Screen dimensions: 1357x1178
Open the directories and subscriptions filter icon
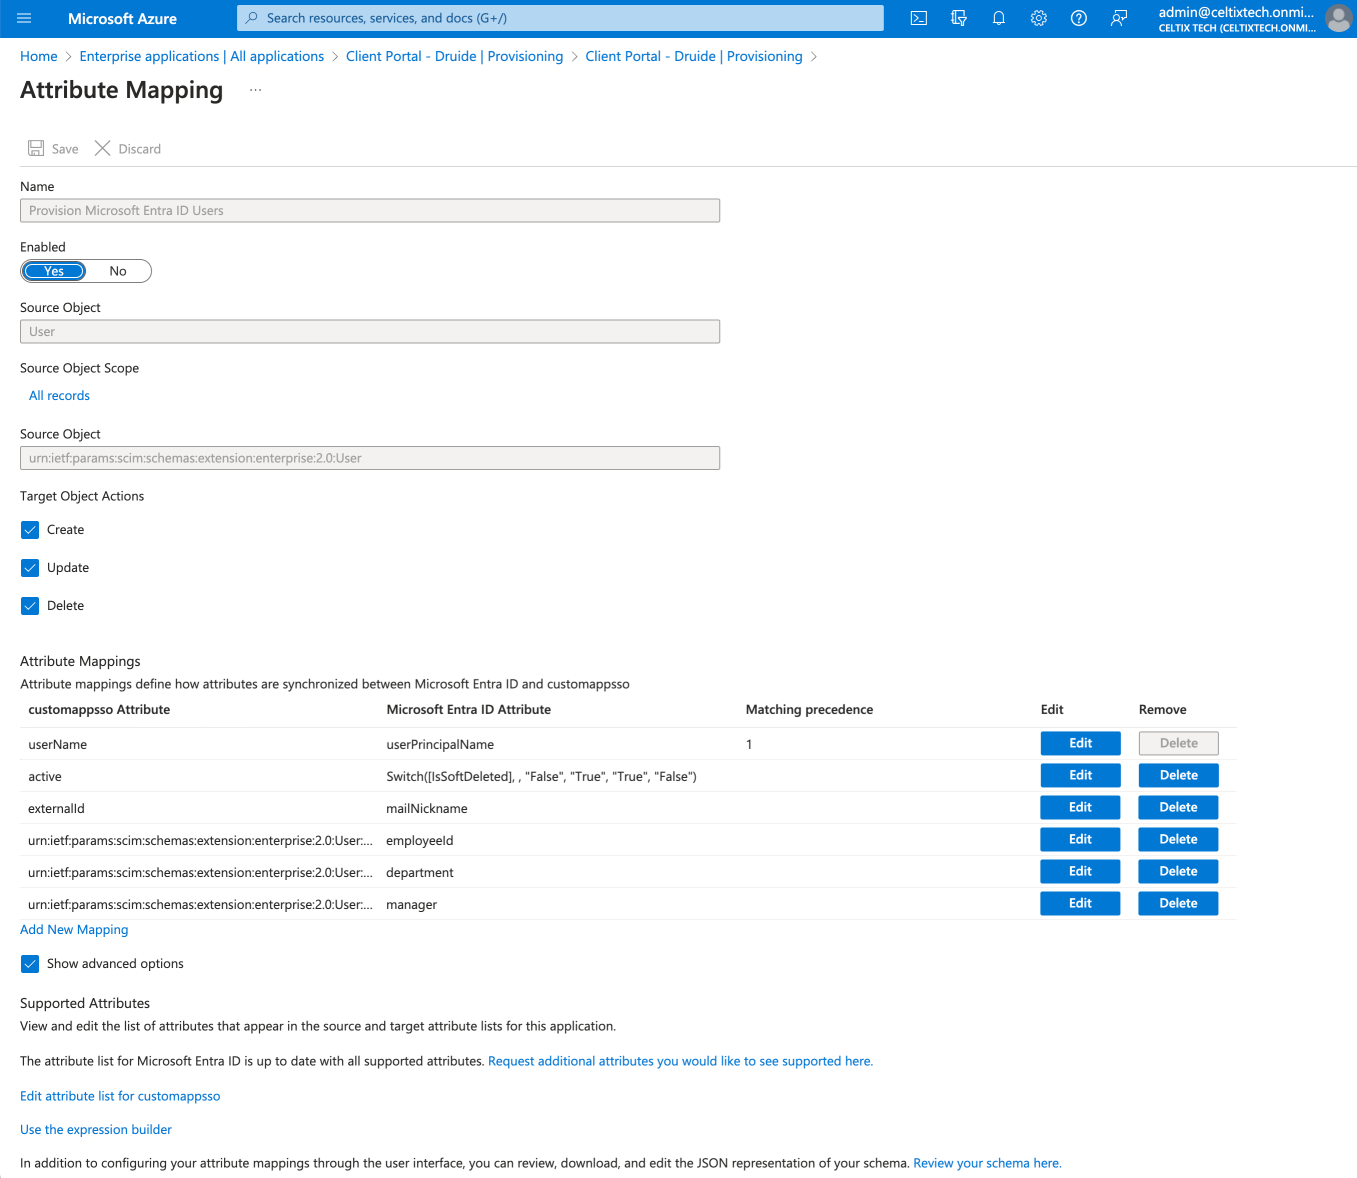coord(958,18)
